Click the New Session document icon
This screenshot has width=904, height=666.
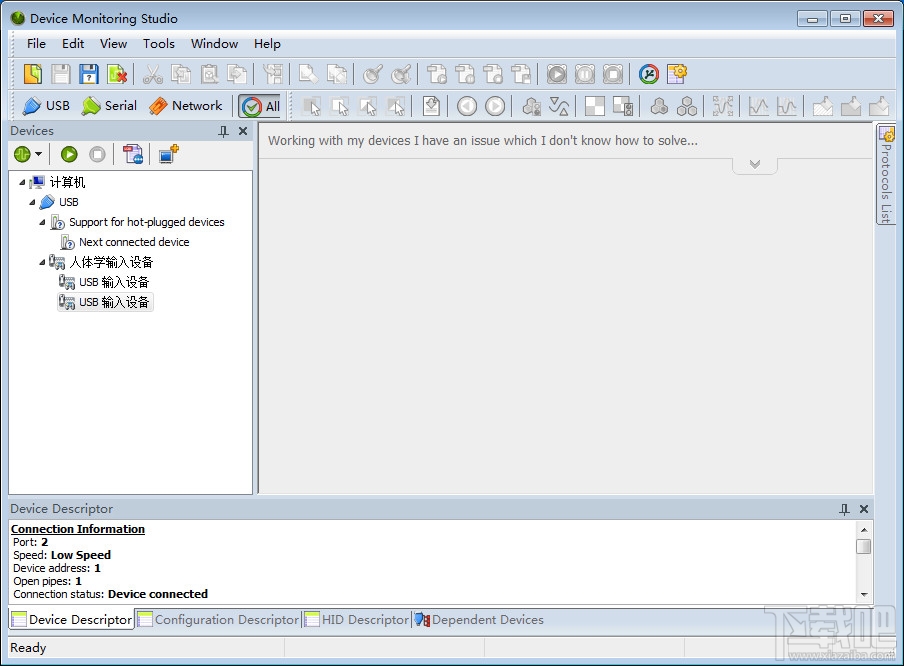pyautogui.click(x=33, y=74)
